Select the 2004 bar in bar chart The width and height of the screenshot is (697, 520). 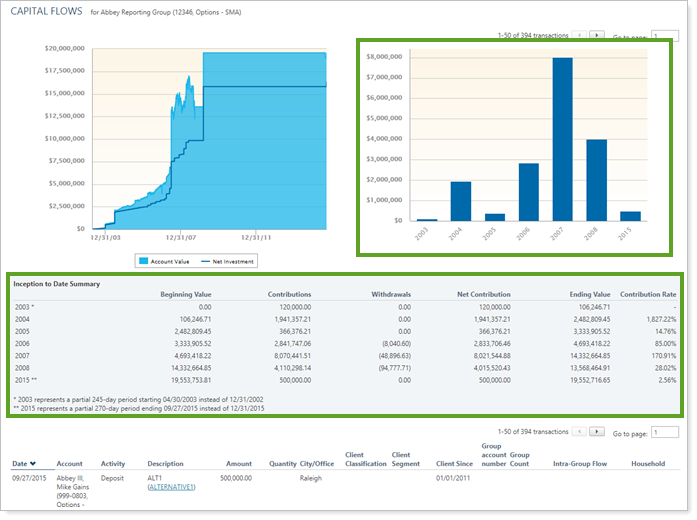(460, 201)
